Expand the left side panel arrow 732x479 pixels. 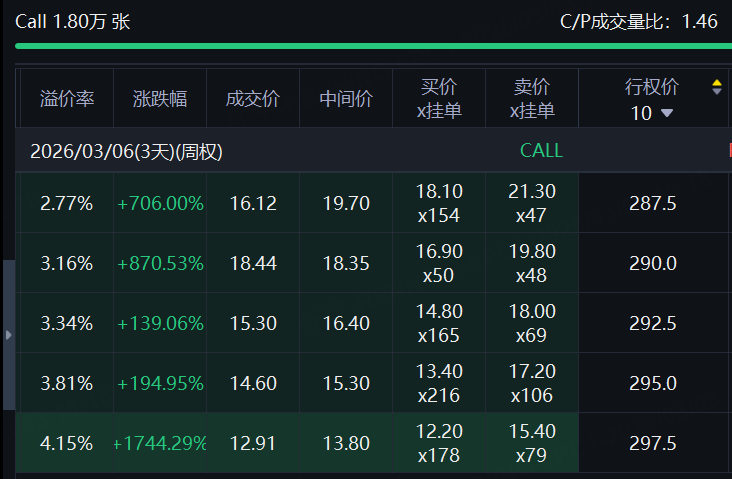point(9,335)
